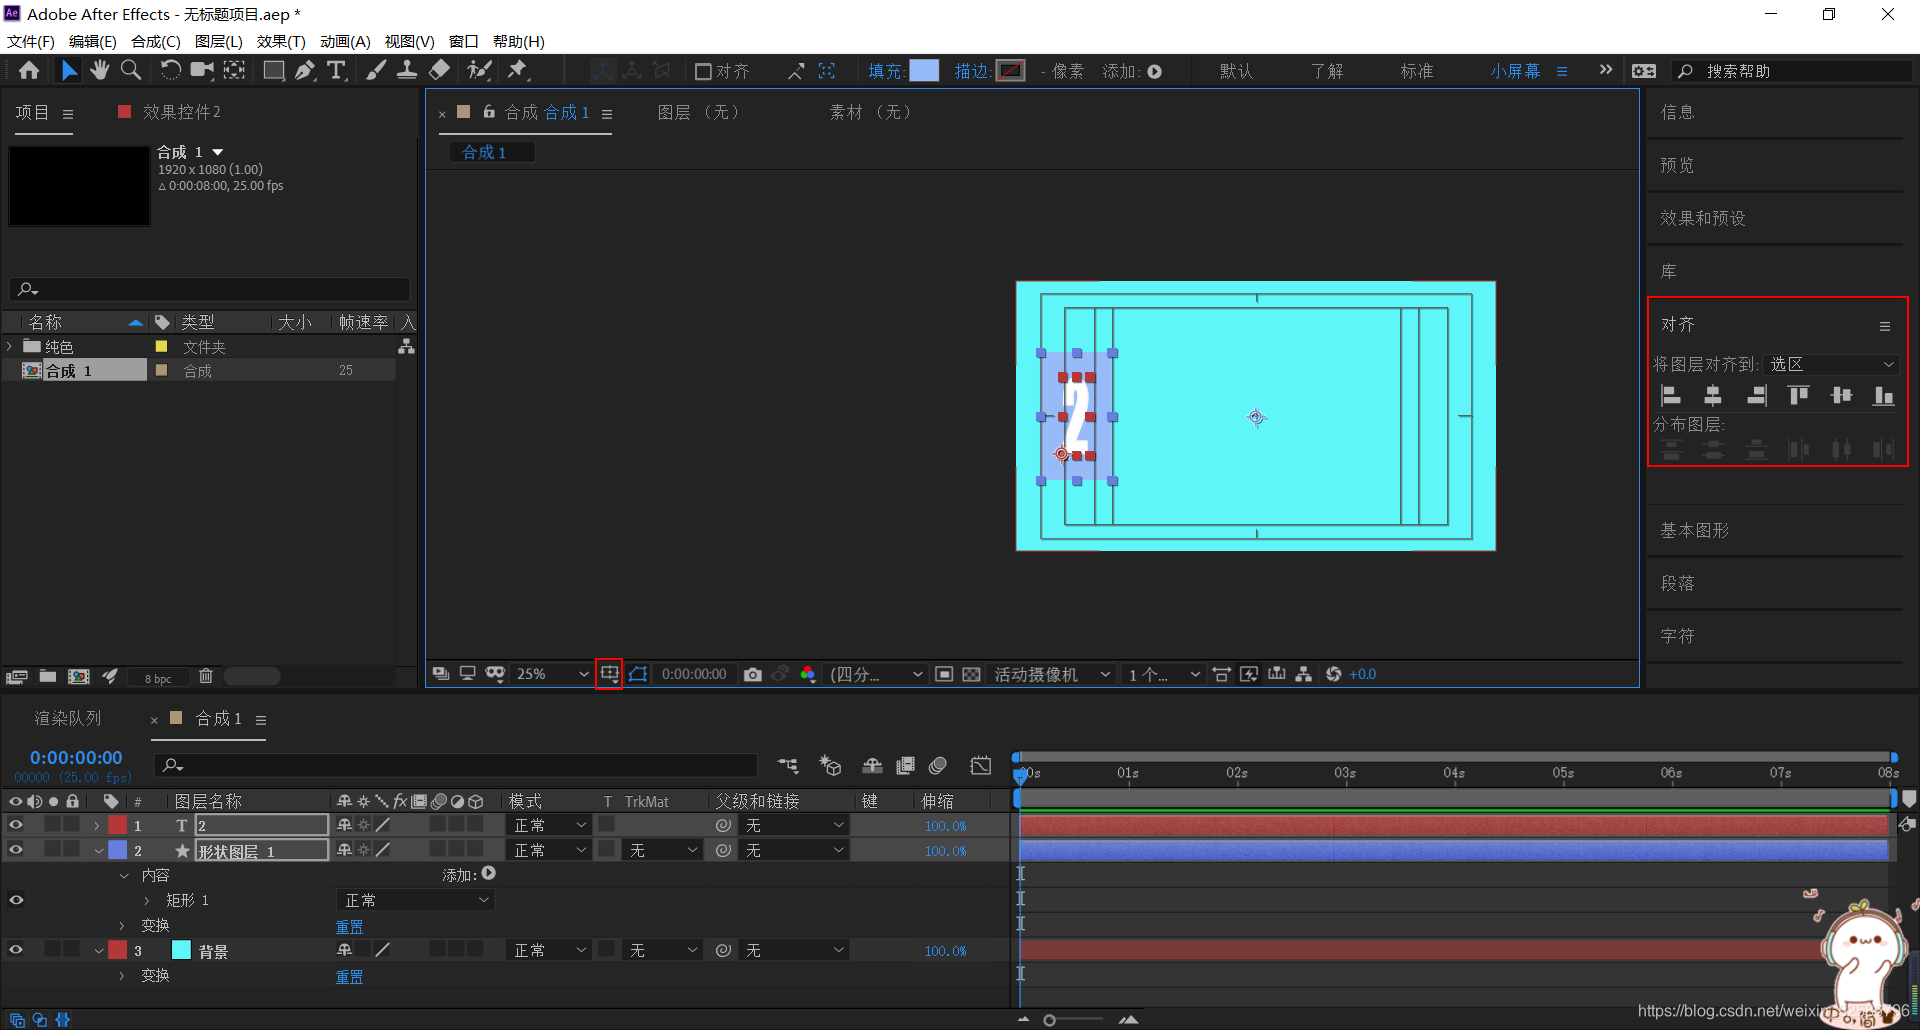Click the align top edges icon
The image size is (1920, 1030).
pos(1799,396)
